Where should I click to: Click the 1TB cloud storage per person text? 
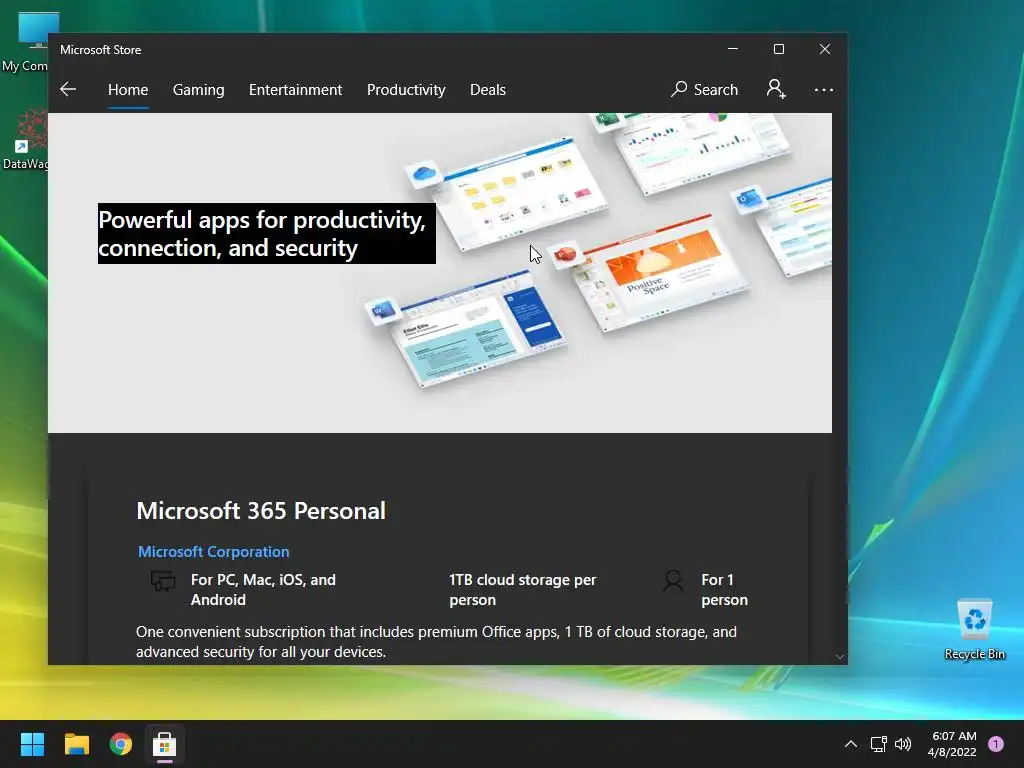click(x=522, y=590)
